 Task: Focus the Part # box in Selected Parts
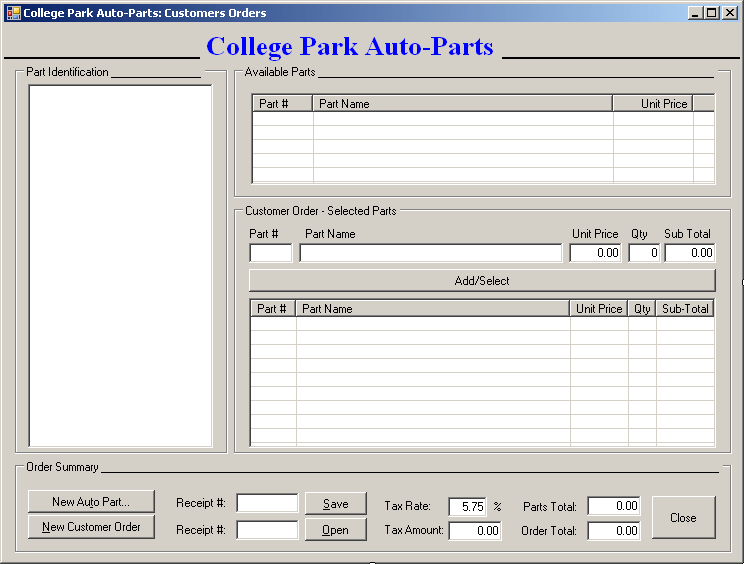point(270,253)
